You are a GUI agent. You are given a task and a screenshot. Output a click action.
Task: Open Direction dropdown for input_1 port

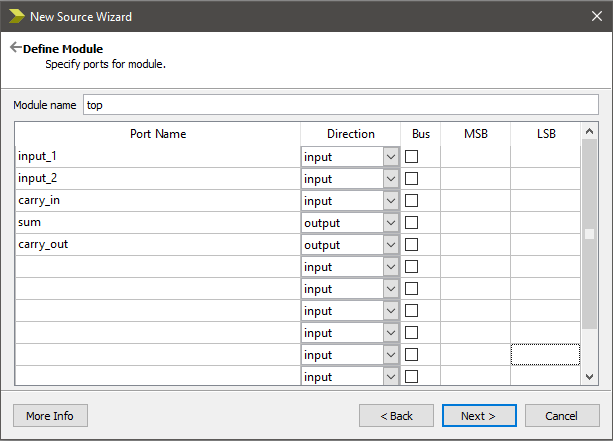(x=390, y=157)
